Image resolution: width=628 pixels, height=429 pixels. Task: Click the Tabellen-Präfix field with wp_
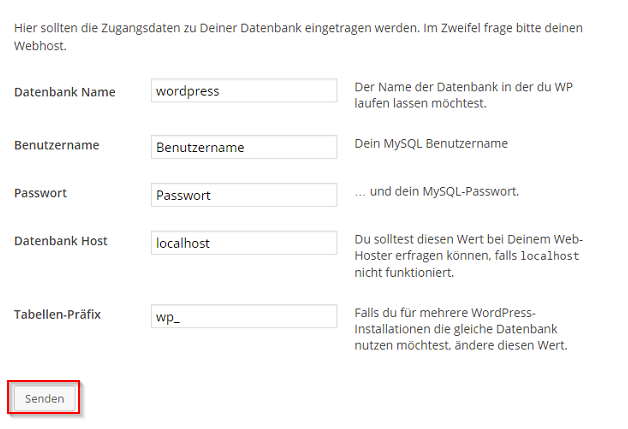243,316
